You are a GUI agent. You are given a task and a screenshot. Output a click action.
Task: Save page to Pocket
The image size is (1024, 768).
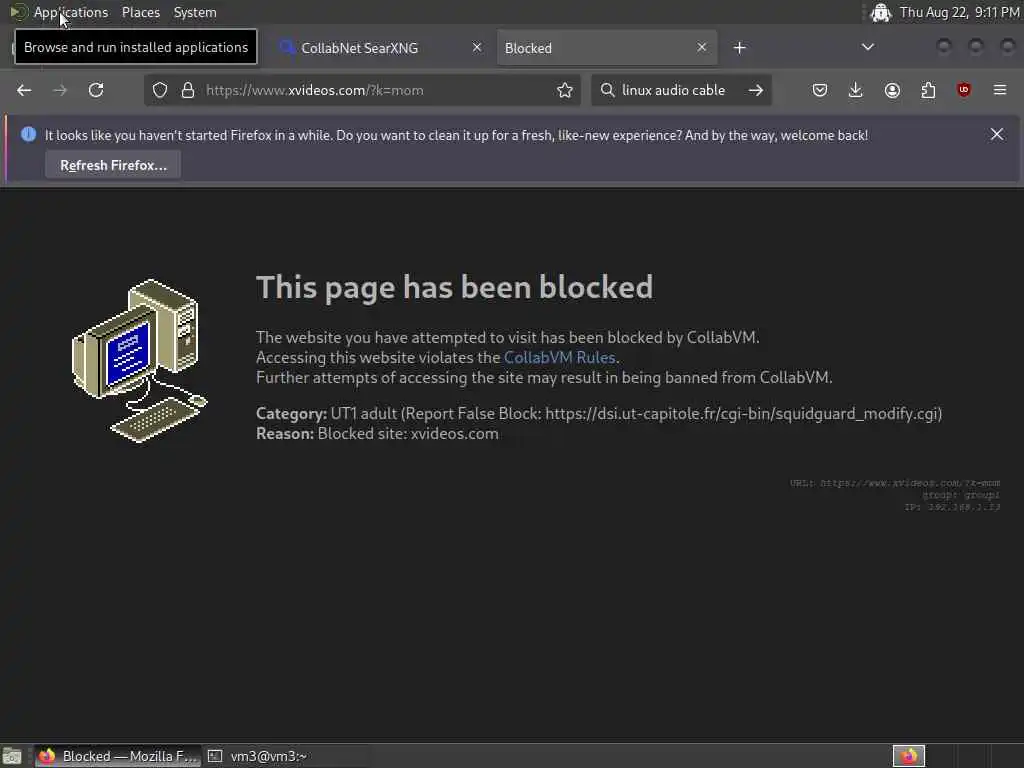click(x=820, y=90)
